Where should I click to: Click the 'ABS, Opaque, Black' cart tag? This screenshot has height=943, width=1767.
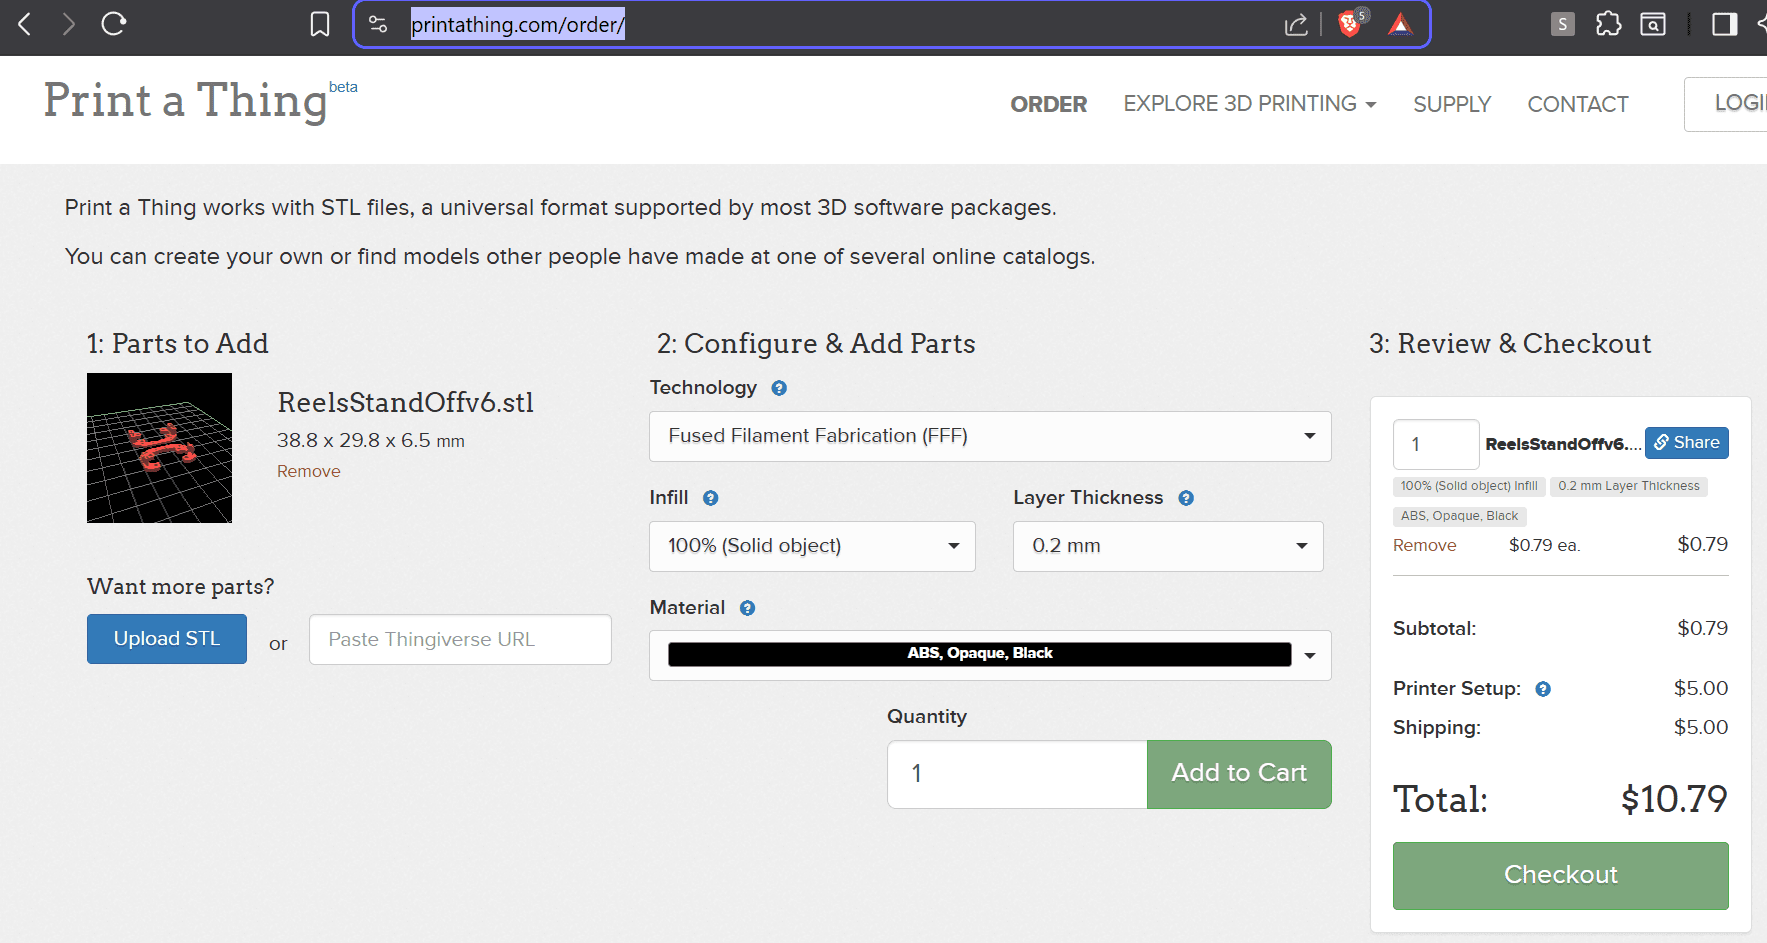click(1459, 516)
